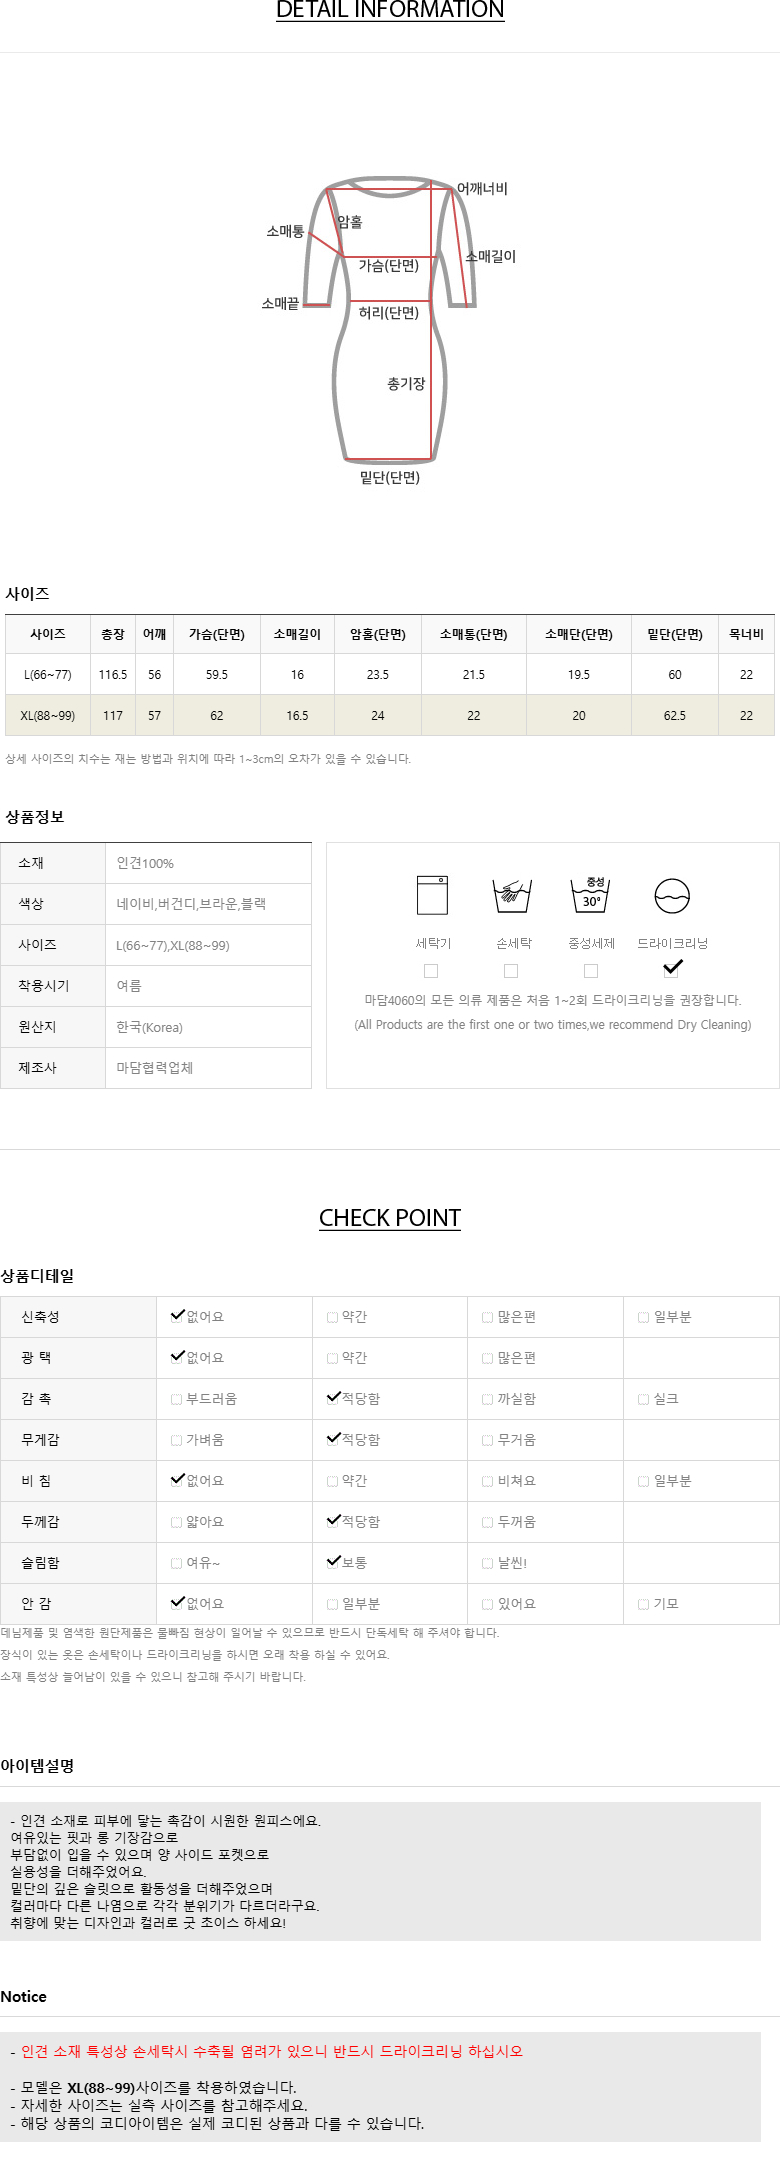Click the 30° neutral detergent icon

coord(591,895)
